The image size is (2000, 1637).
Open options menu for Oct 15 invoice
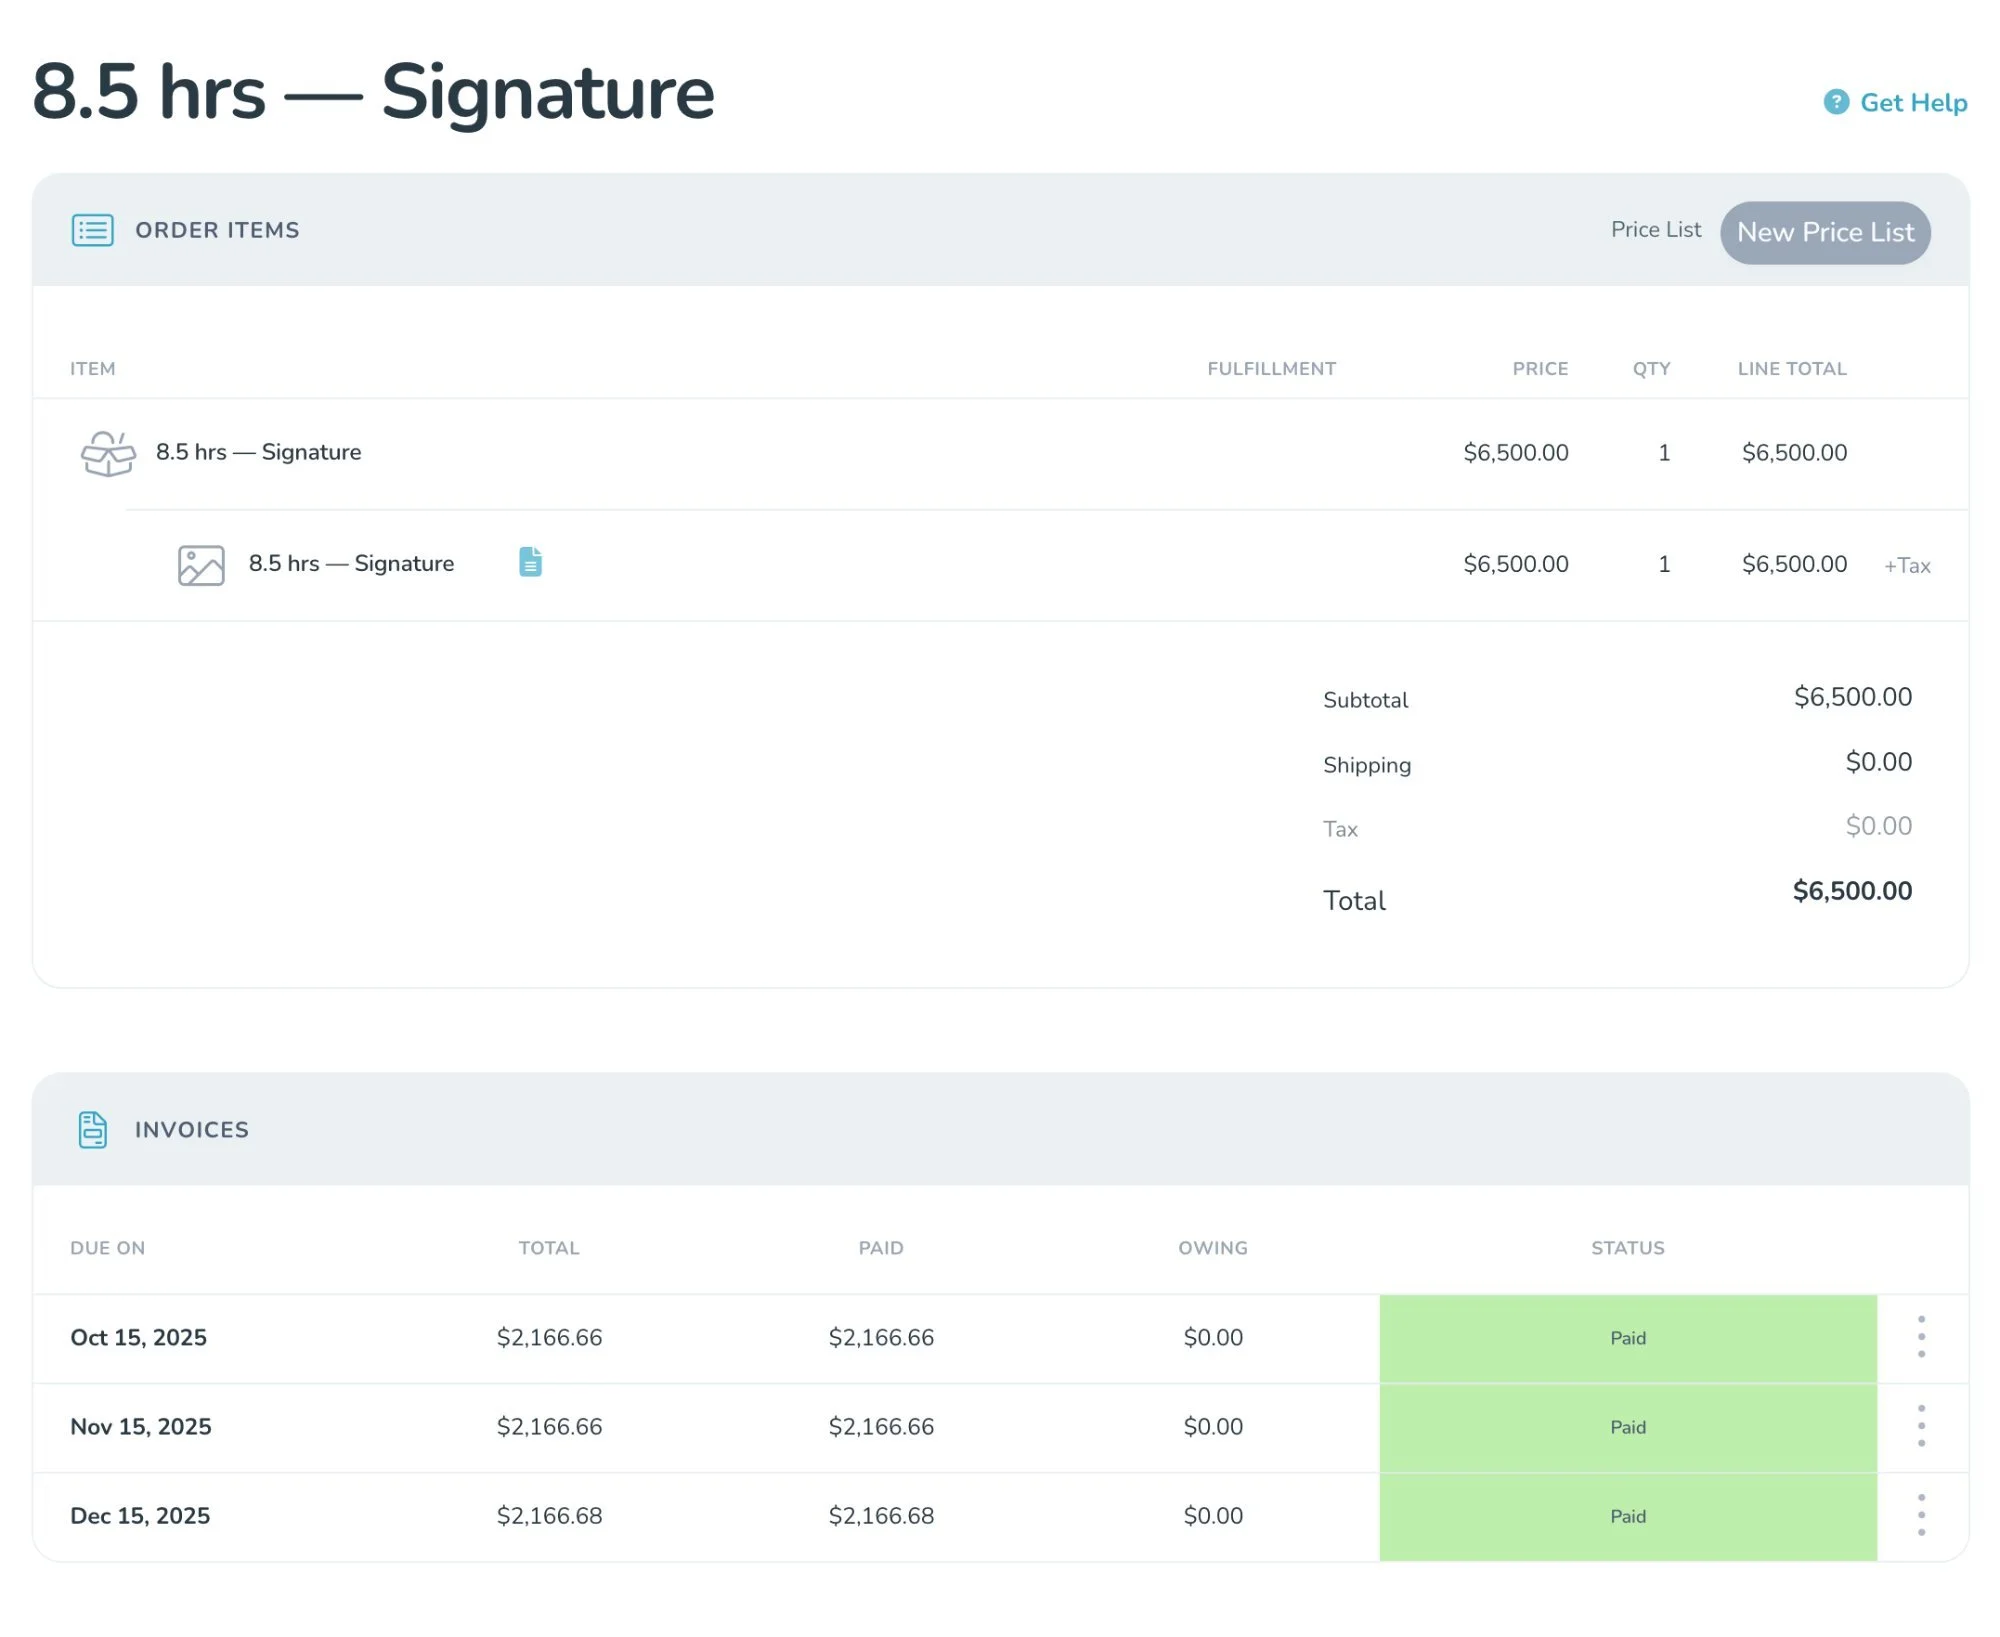pos(1921,1337)
